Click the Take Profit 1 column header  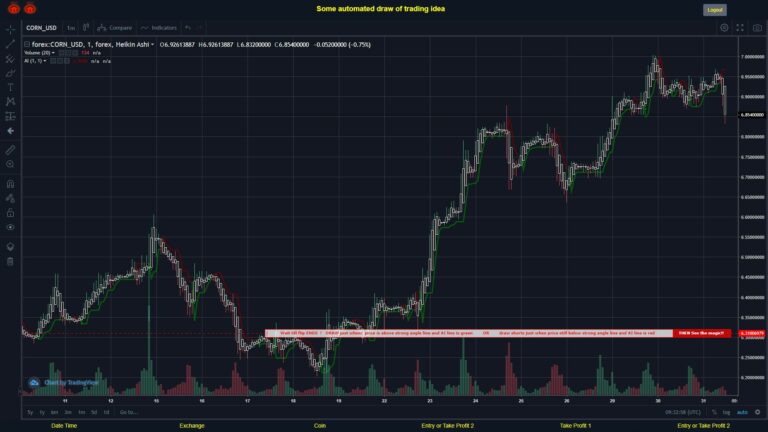(x=576, y=426)
